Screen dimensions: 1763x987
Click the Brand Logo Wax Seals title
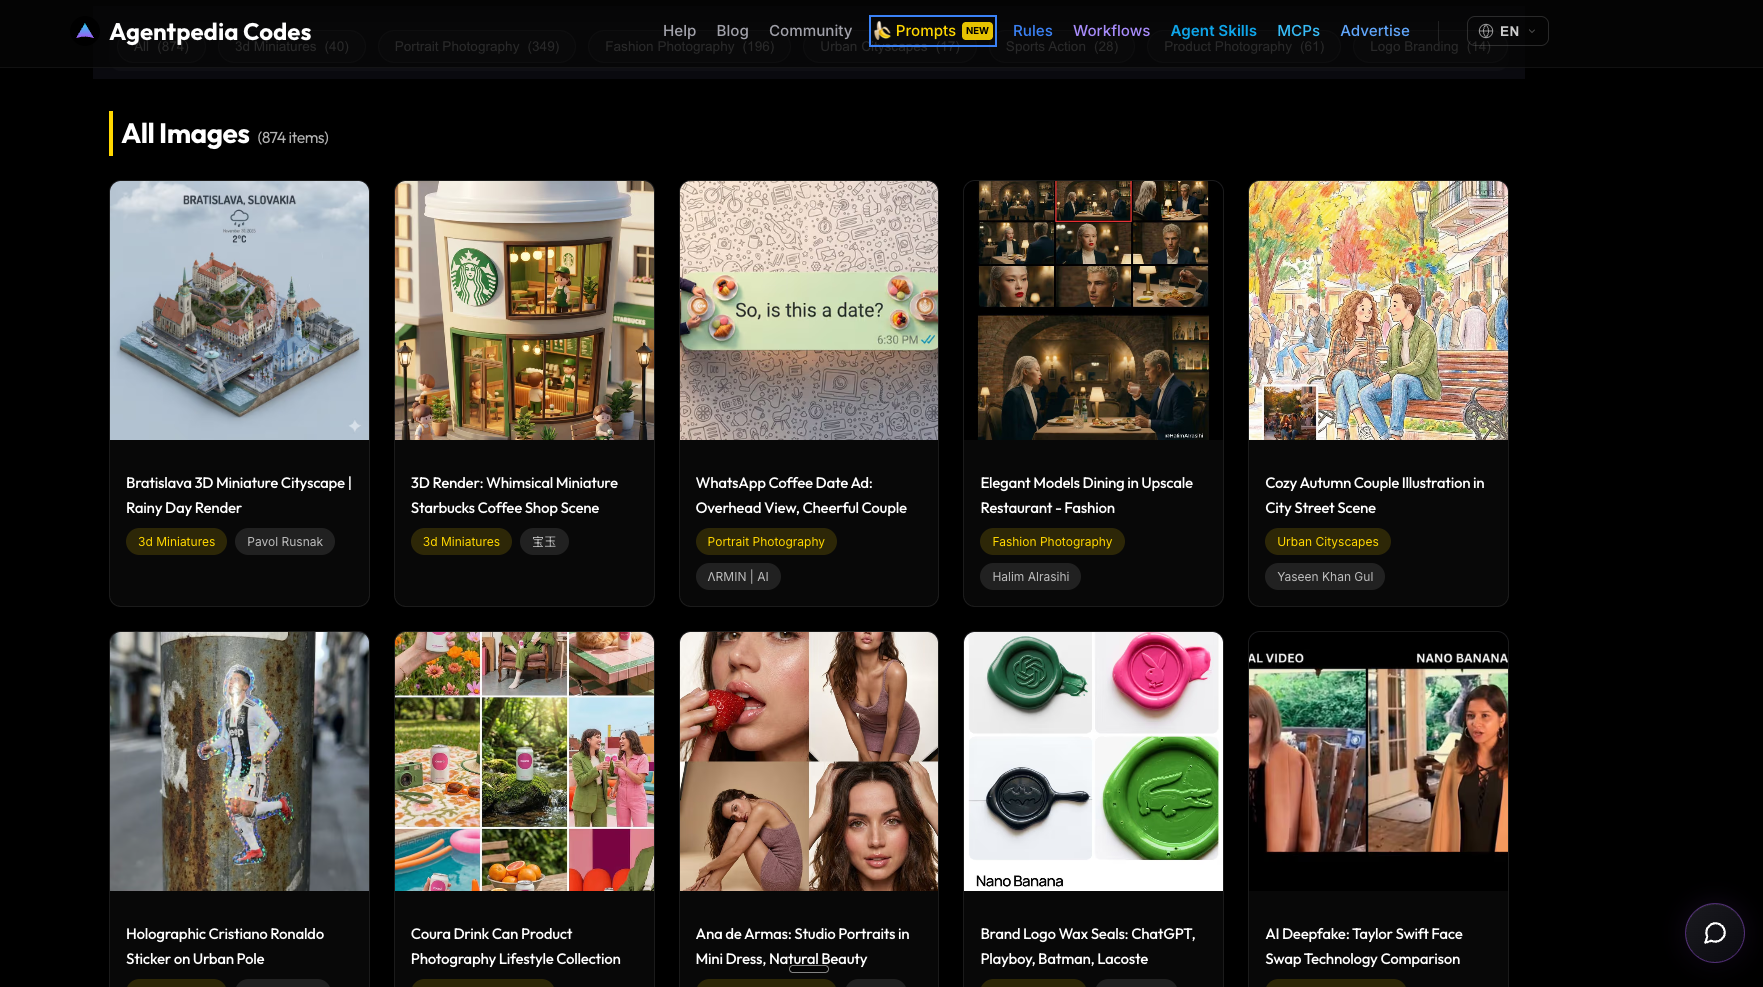(1088, 946)
